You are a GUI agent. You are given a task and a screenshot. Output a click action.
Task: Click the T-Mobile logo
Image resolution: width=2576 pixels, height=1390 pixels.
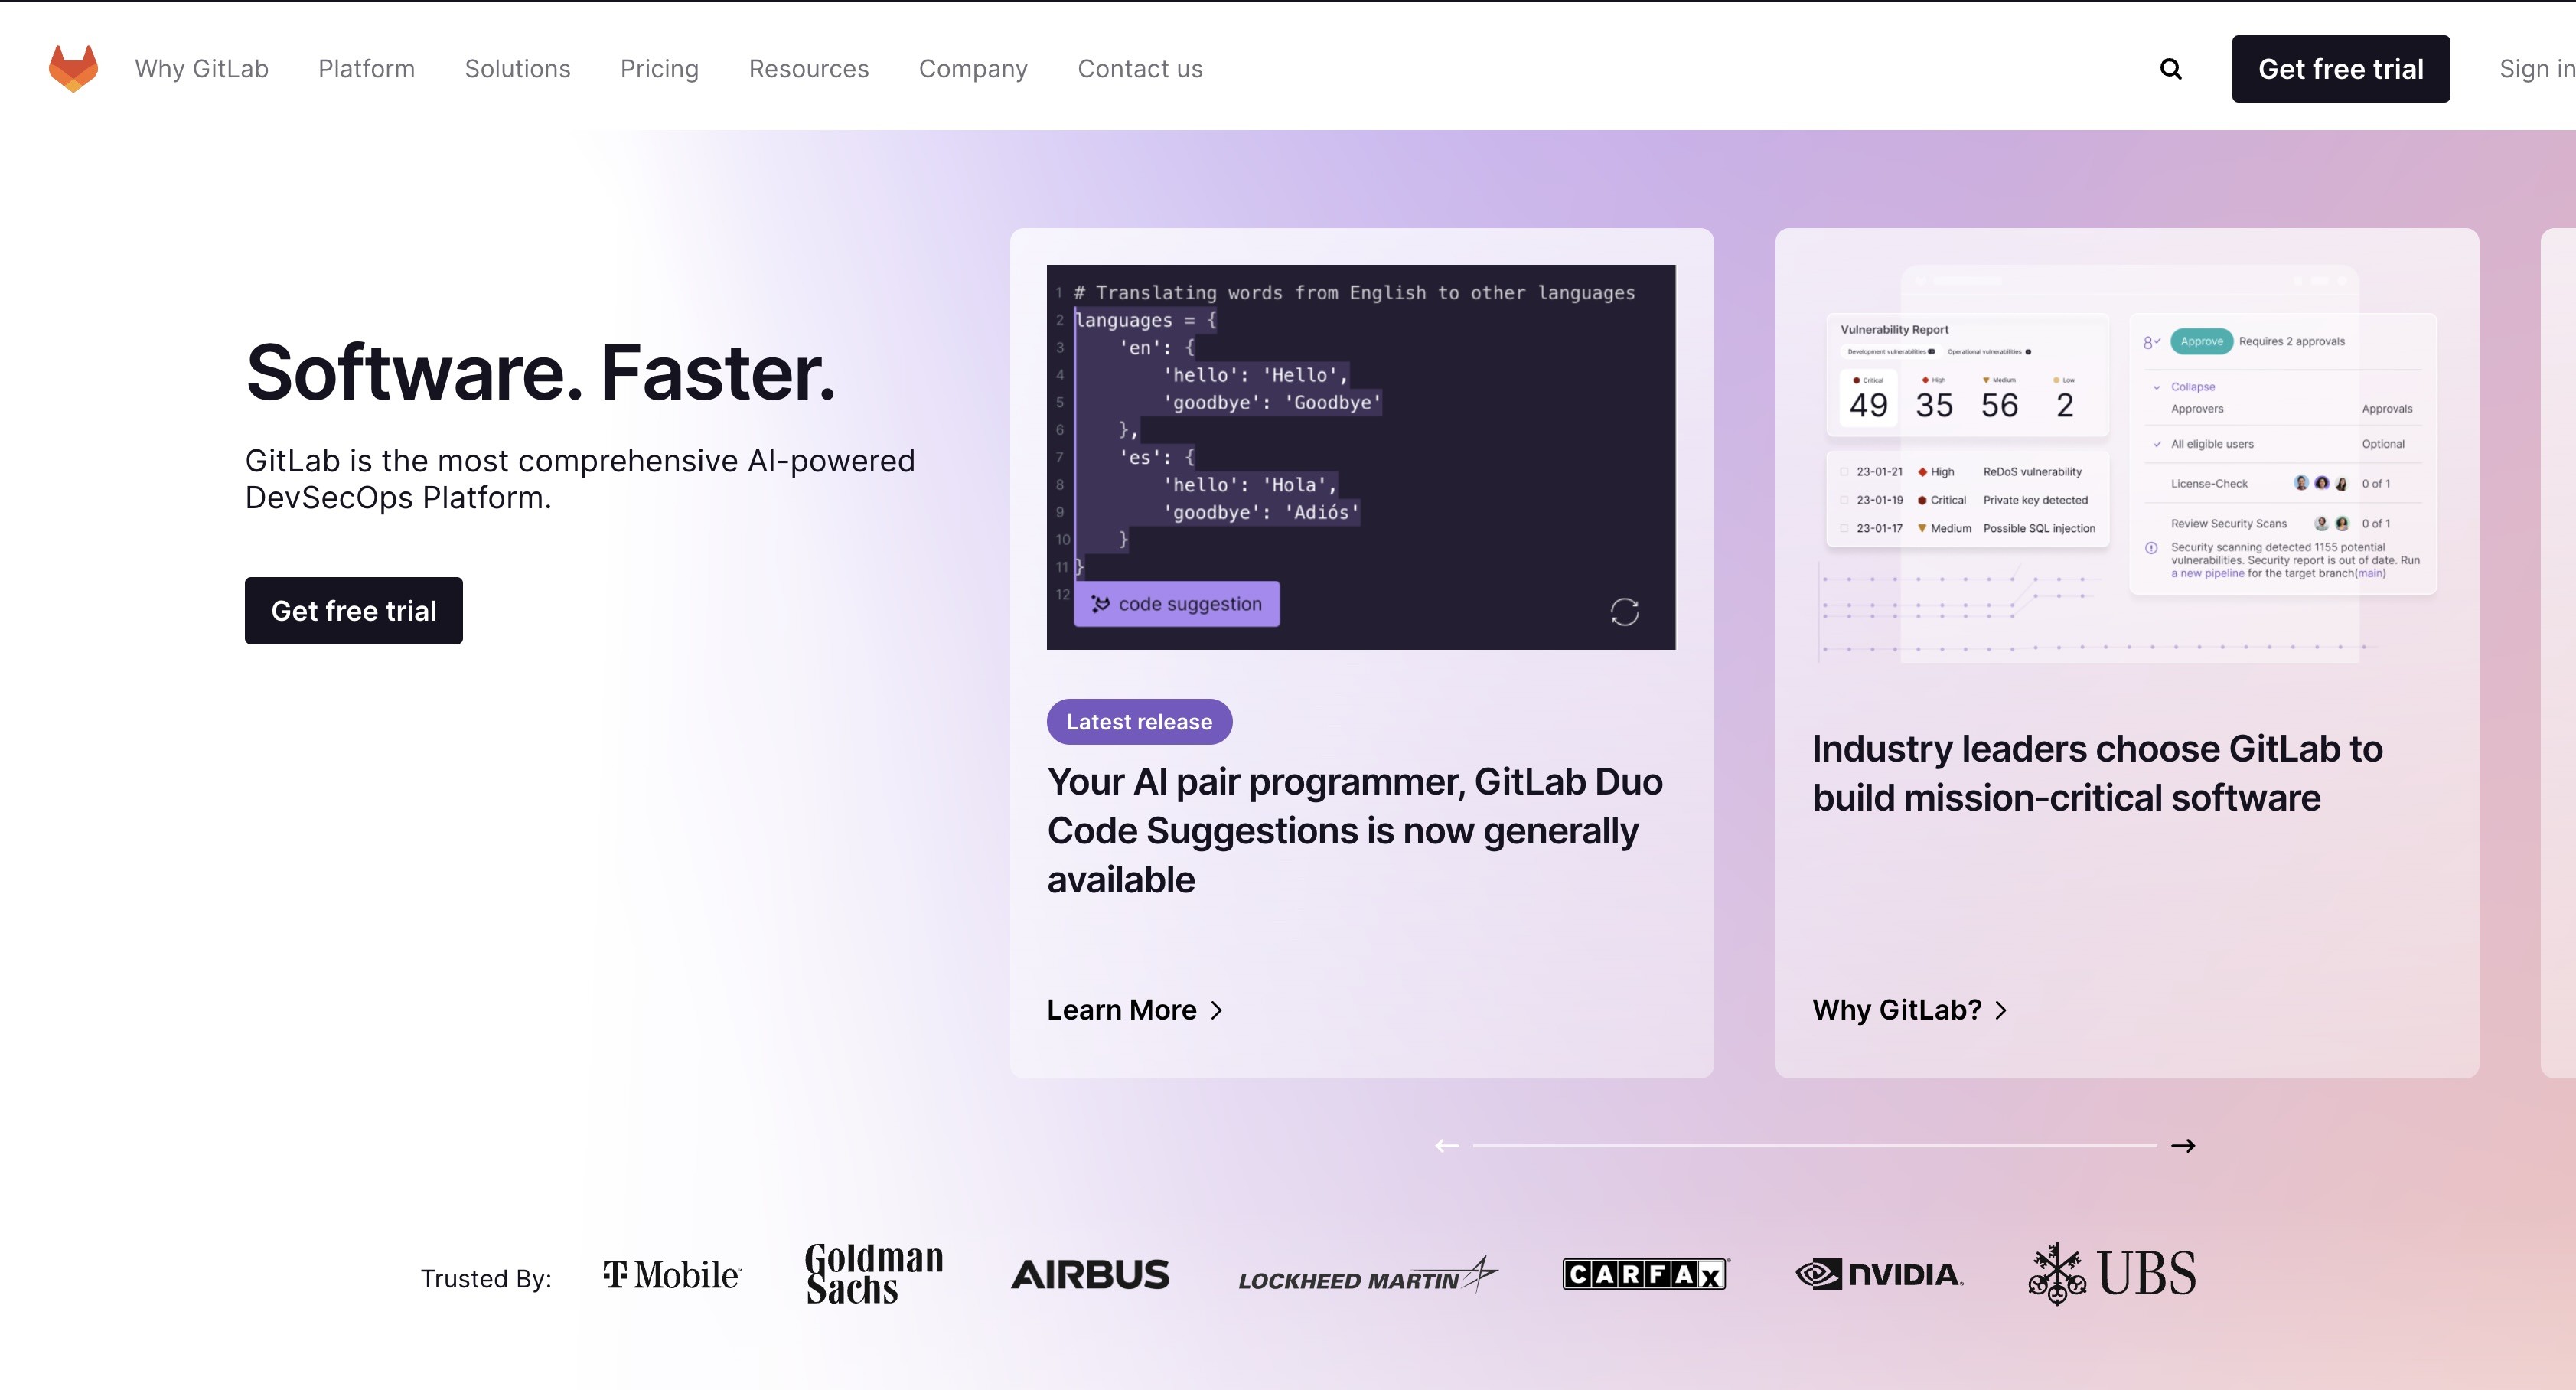[671, 1275]
